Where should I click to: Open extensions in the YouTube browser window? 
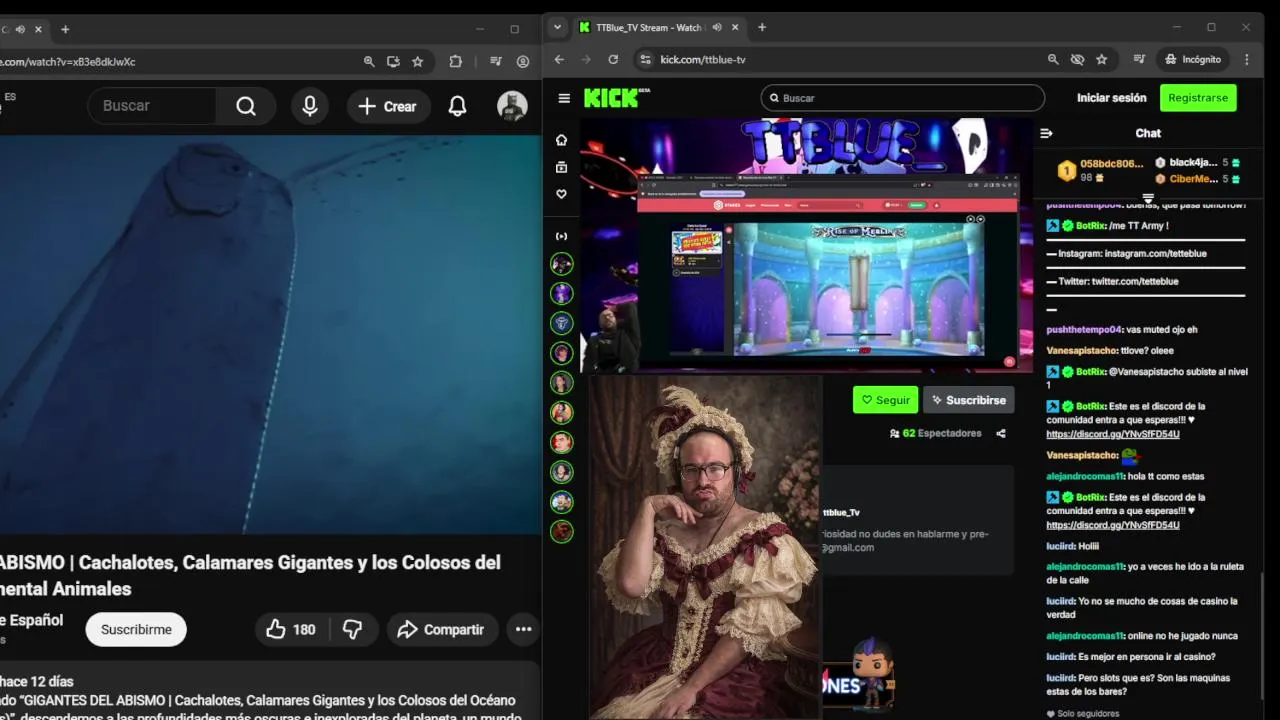(456, 61)
